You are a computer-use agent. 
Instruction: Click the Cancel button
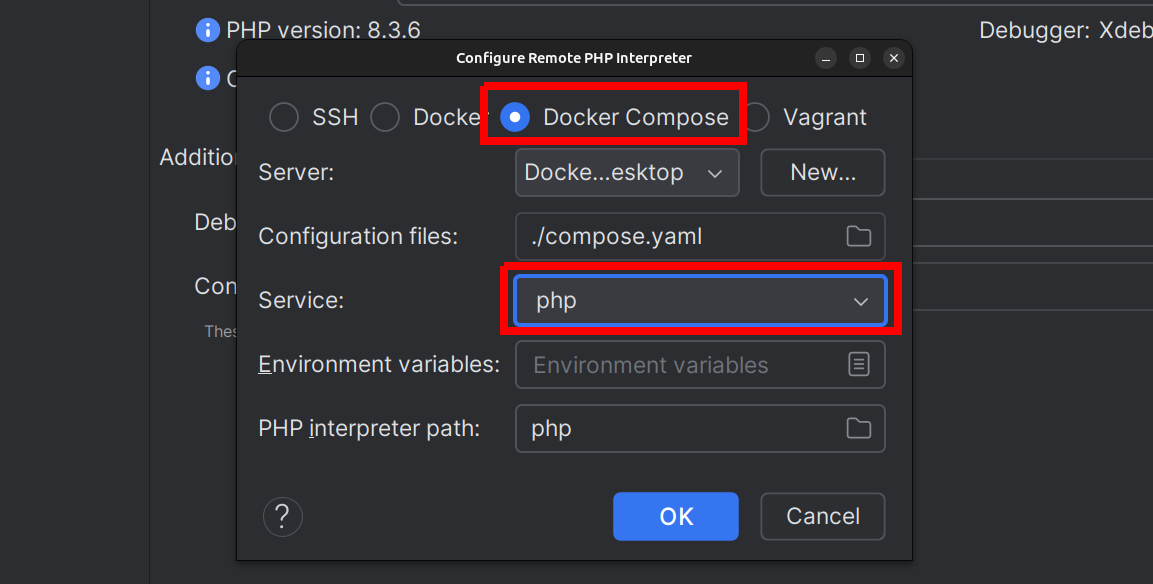click(x=823, y=516)
